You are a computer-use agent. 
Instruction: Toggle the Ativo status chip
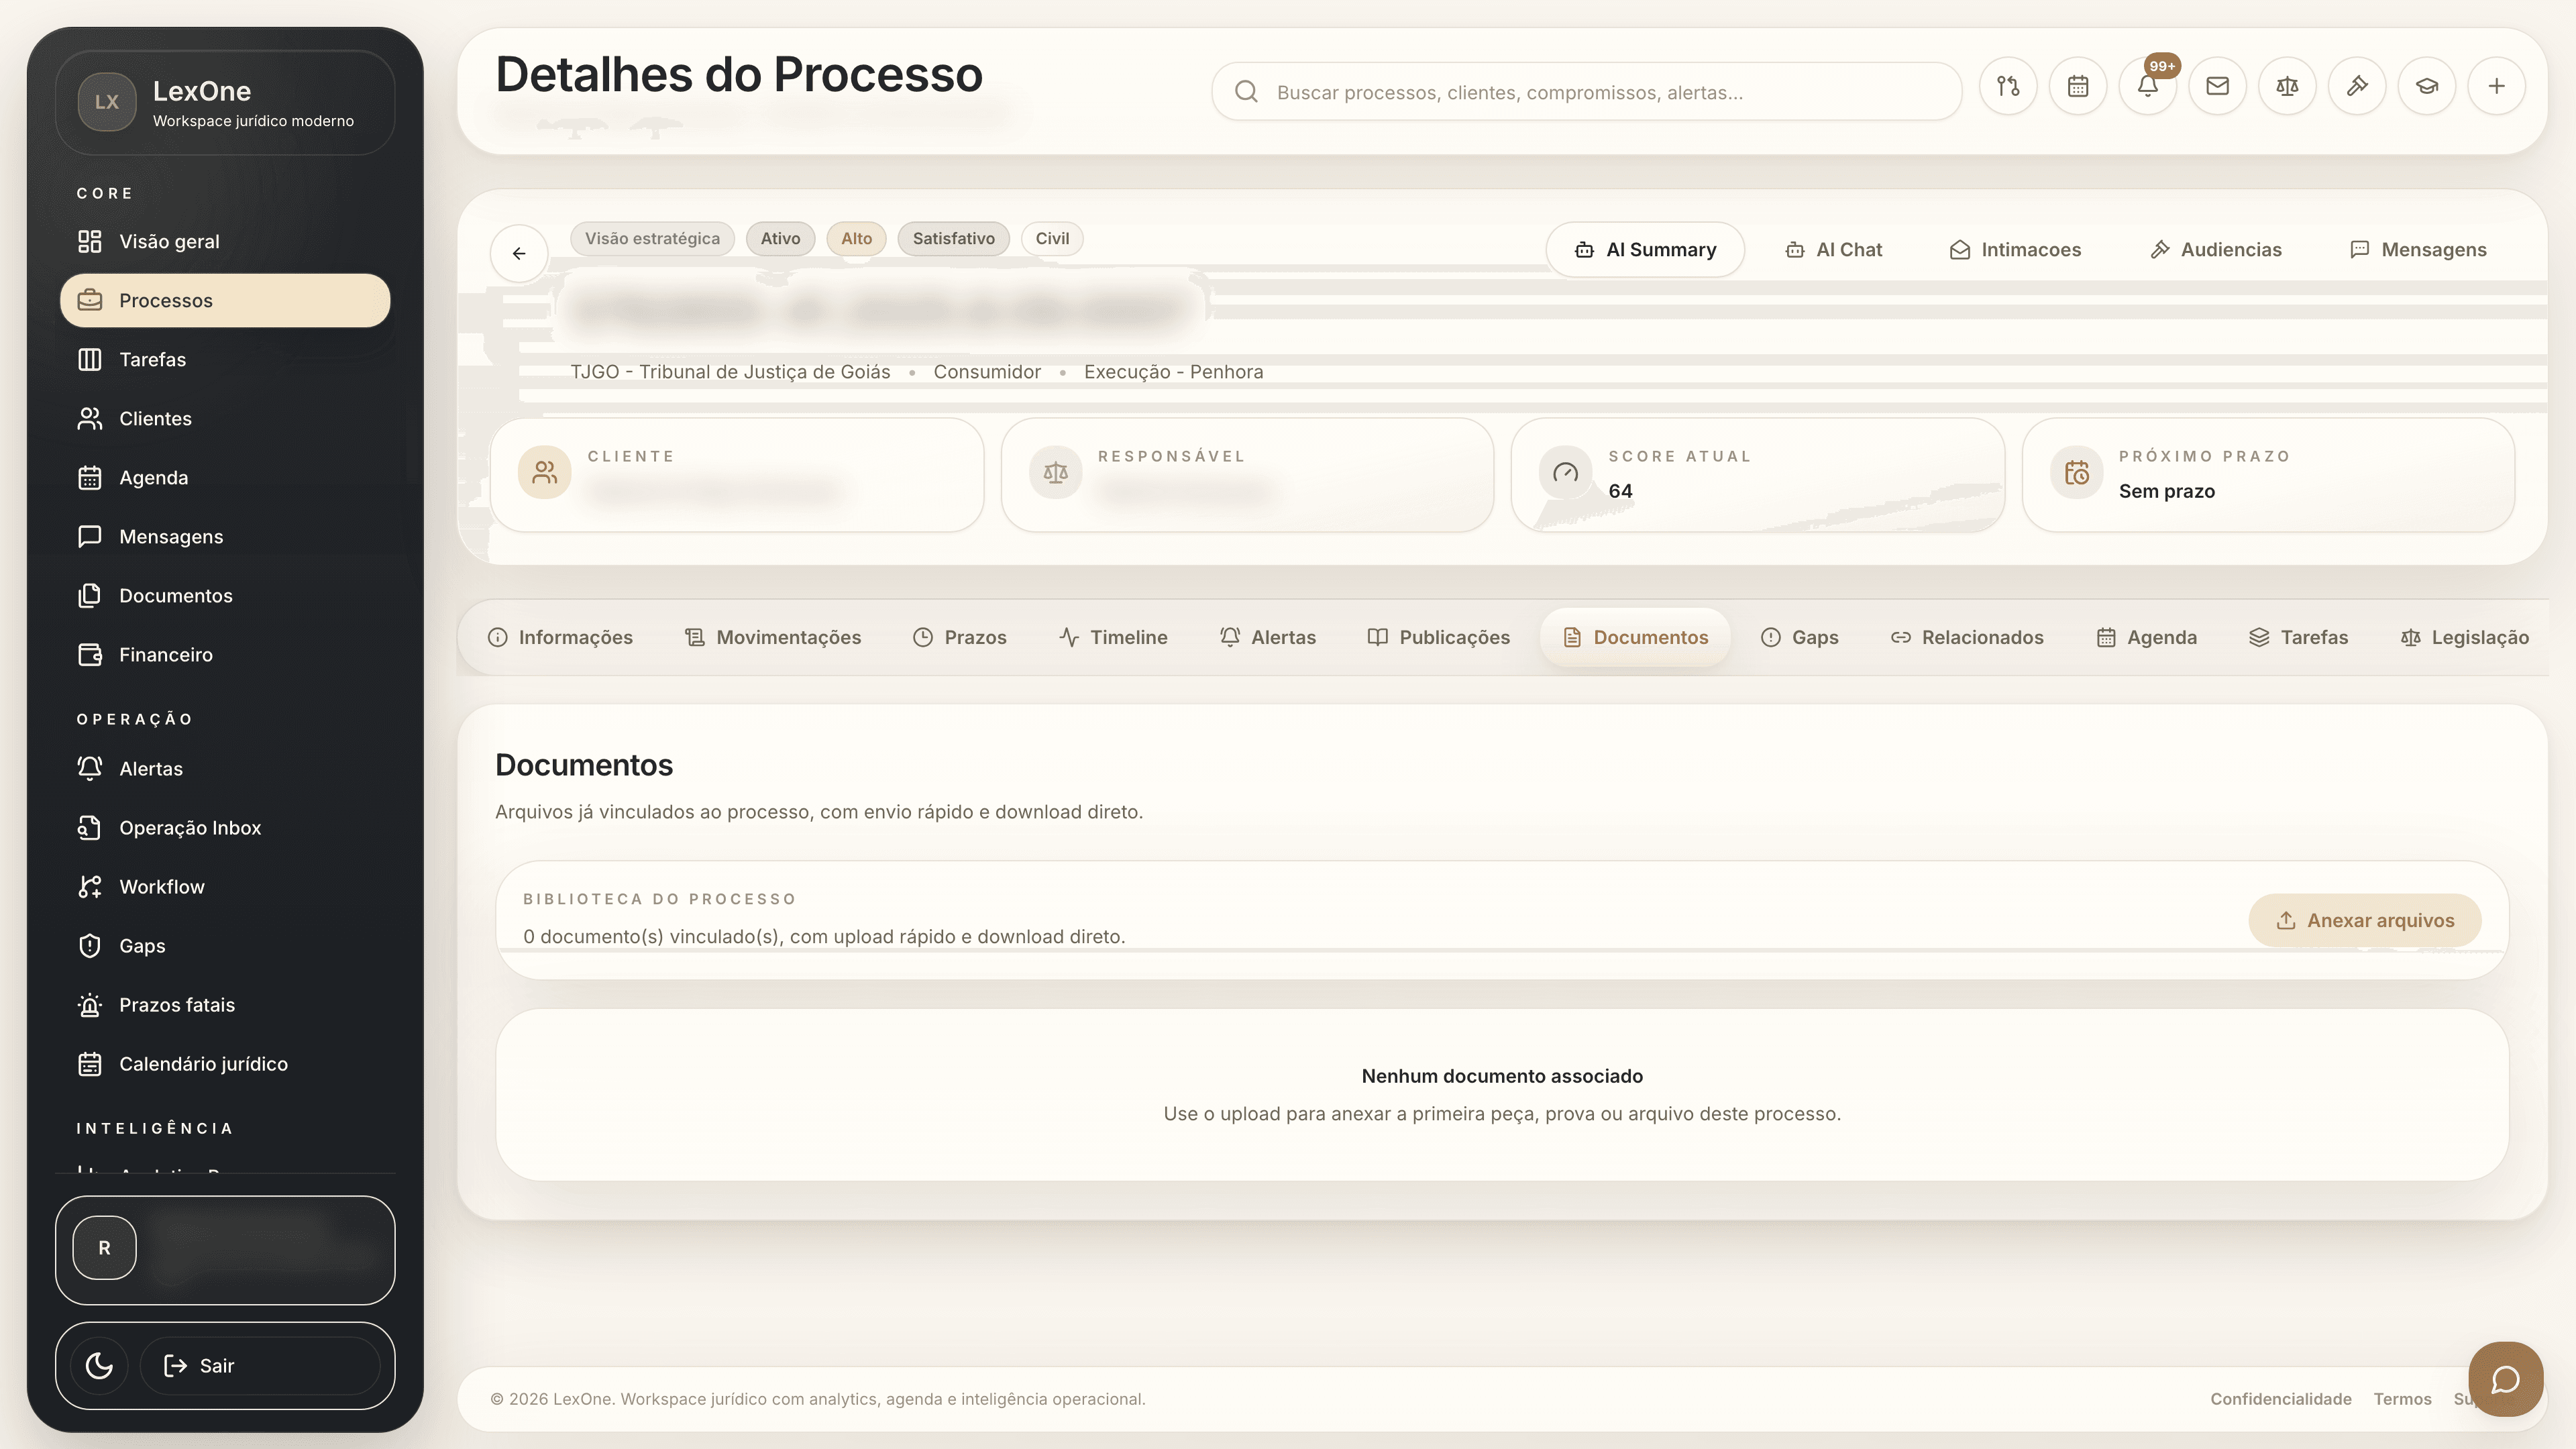click(x=780, y=238)
